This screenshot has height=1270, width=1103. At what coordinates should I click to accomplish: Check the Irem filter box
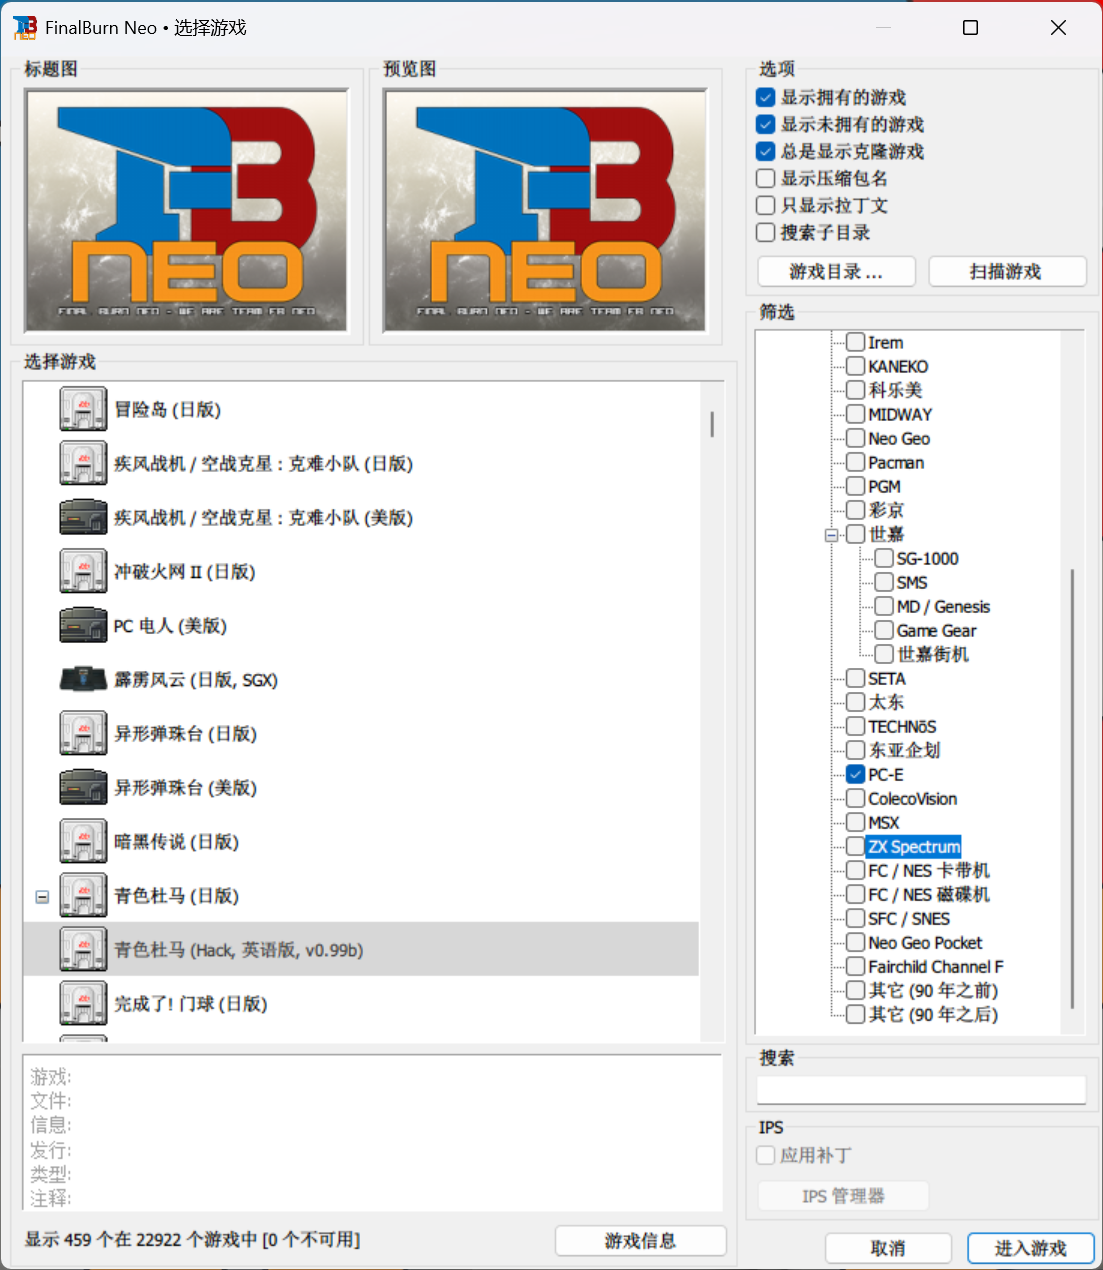pos(855,342)
